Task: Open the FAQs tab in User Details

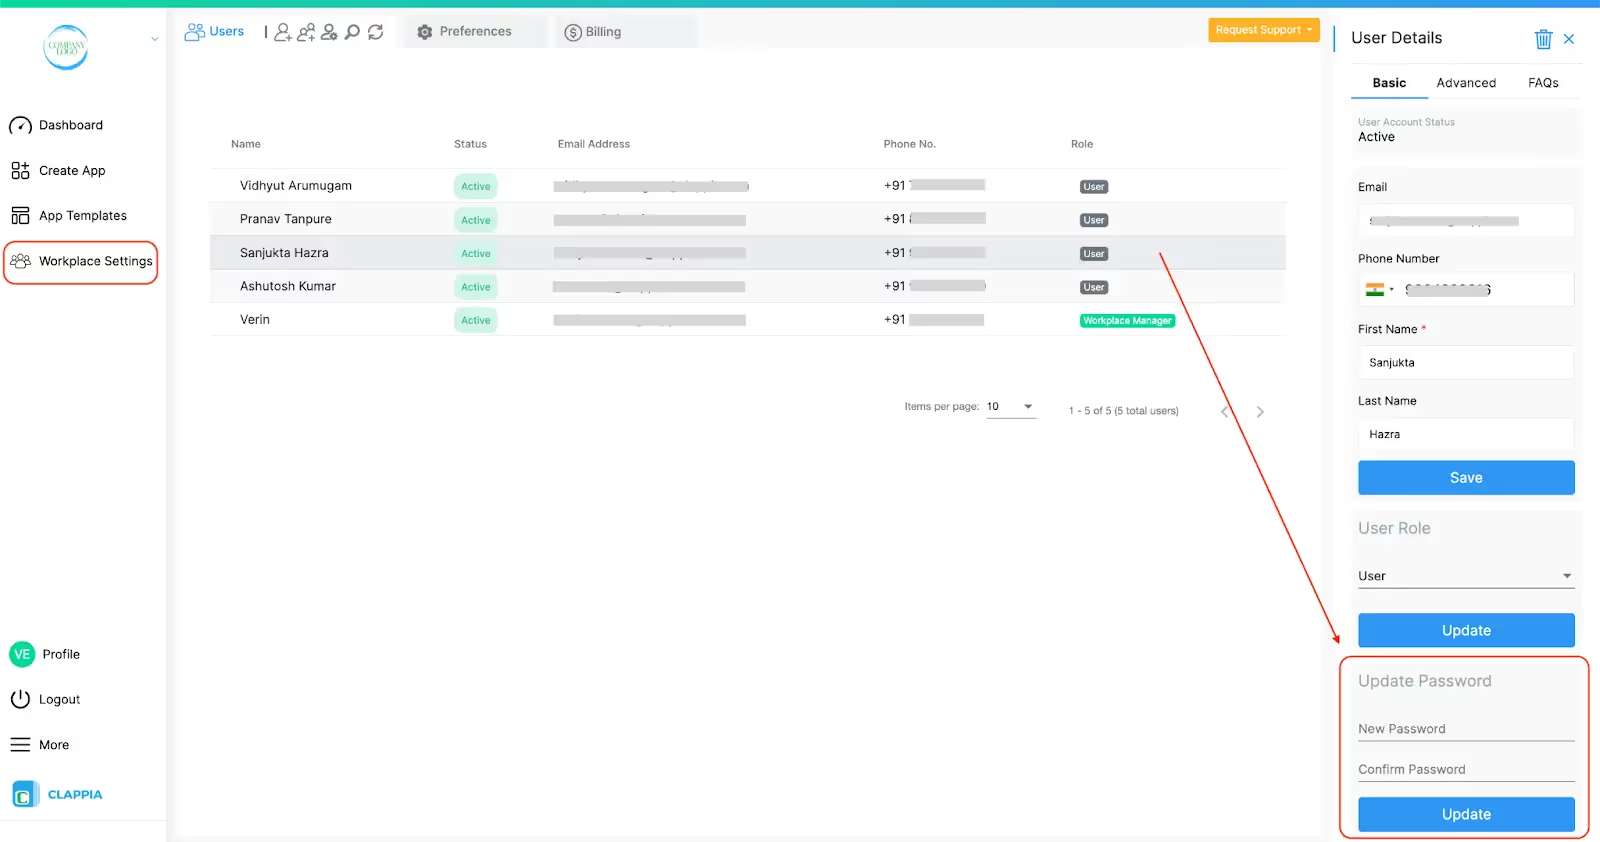Action: [1543, 83]
